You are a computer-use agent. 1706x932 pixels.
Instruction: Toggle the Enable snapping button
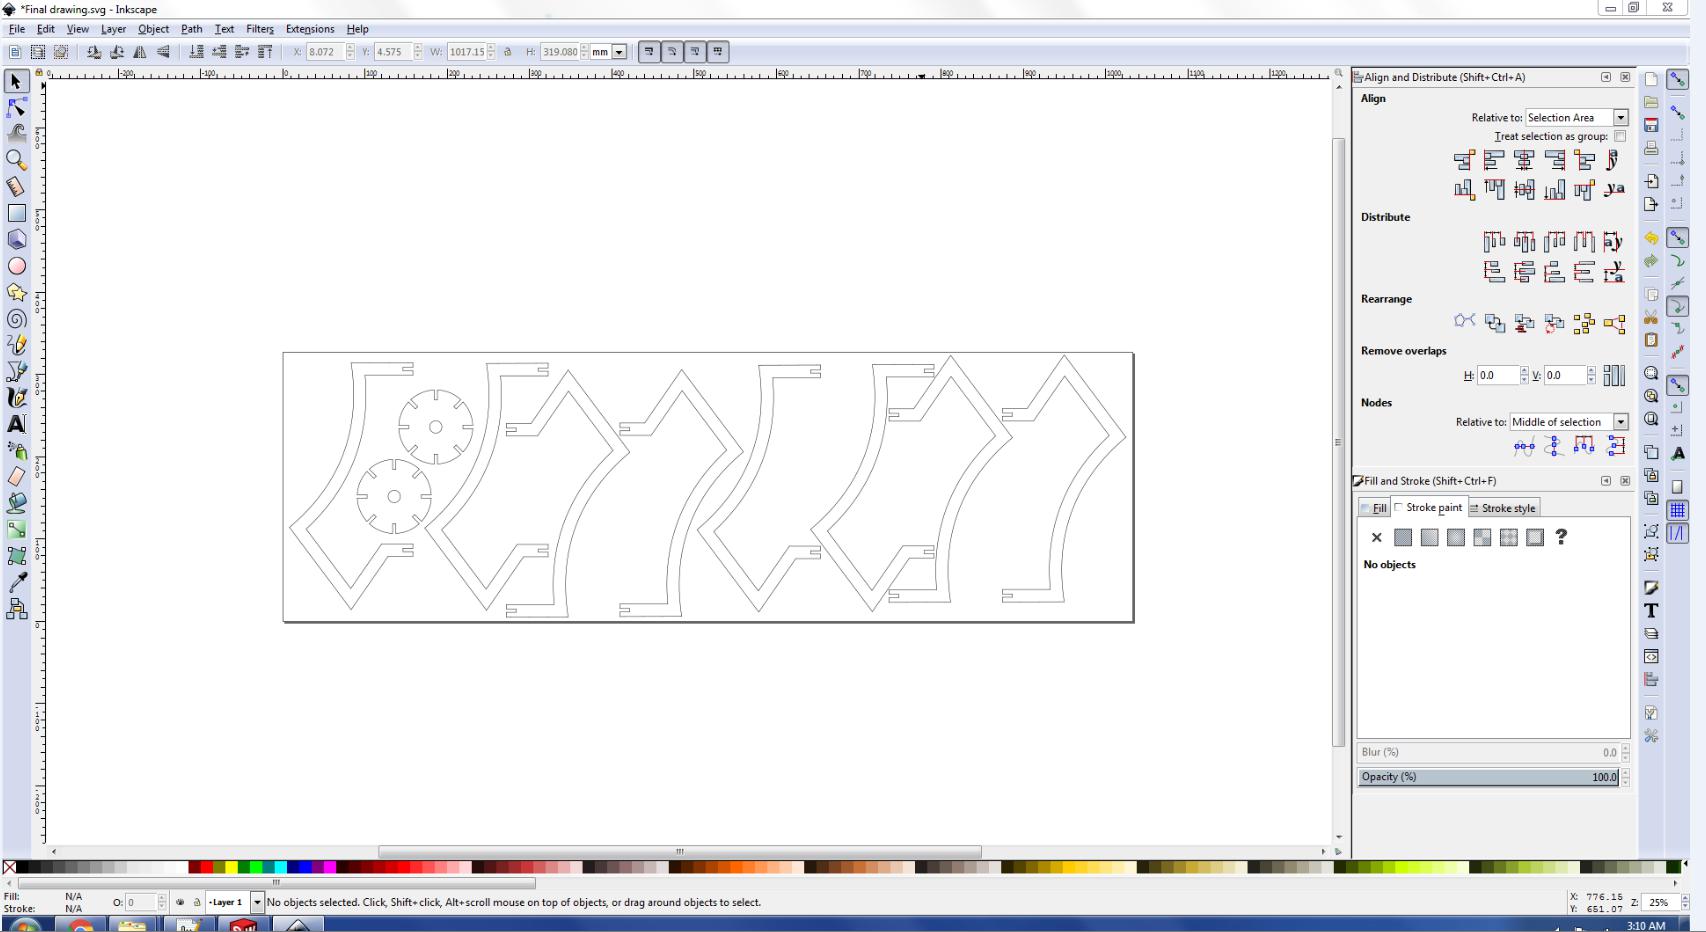pos(1678,80)
